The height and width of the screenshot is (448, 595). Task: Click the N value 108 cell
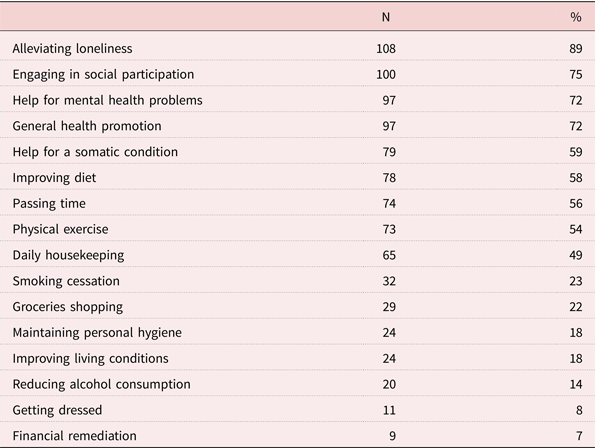386,49
